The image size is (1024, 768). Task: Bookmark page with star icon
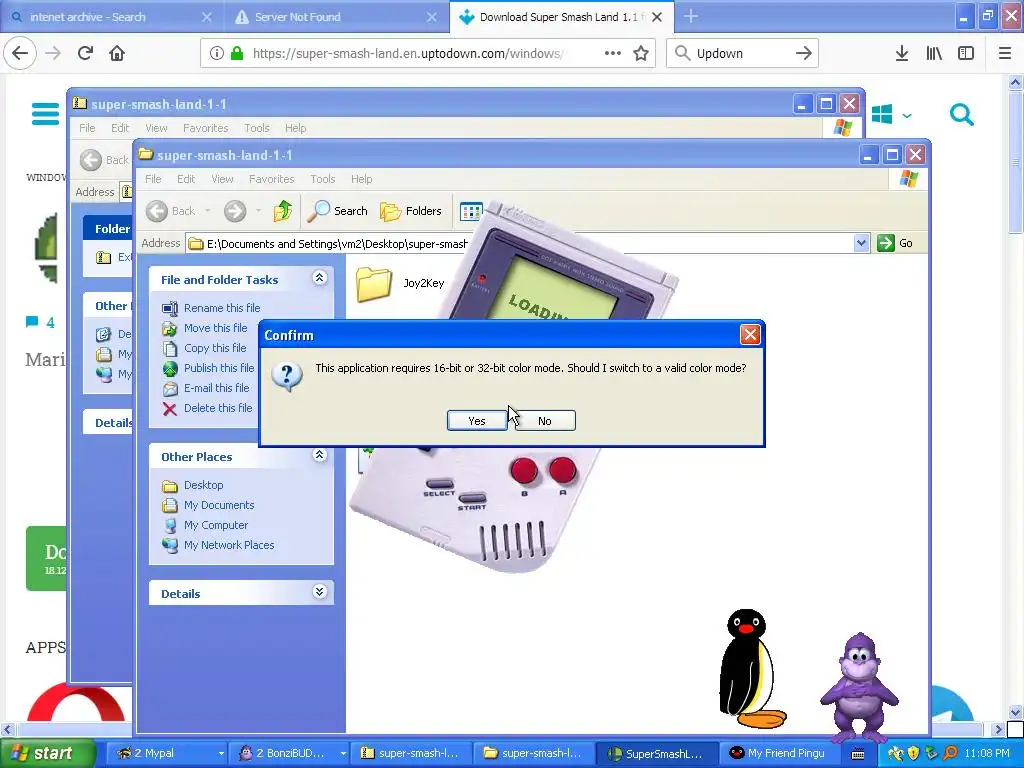coord(641,54)
